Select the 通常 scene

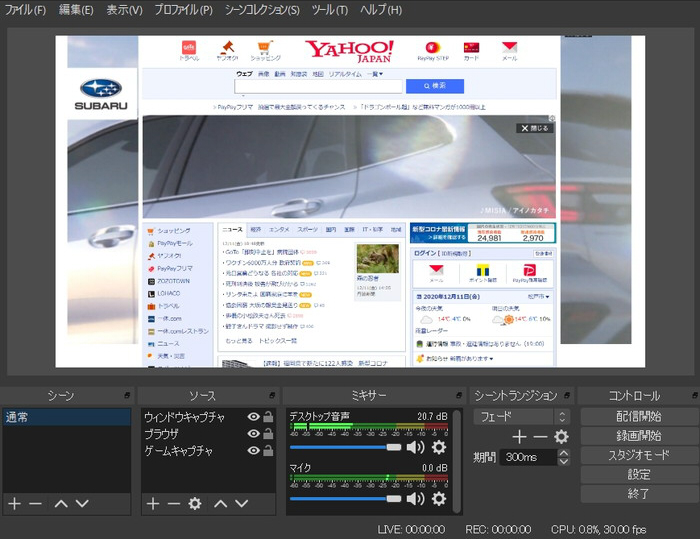[x=67, y=417]
